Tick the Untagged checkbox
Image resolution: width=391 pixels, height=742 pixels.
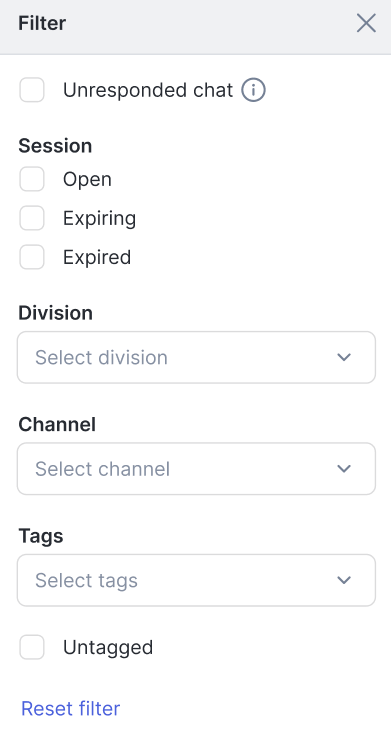32,647
